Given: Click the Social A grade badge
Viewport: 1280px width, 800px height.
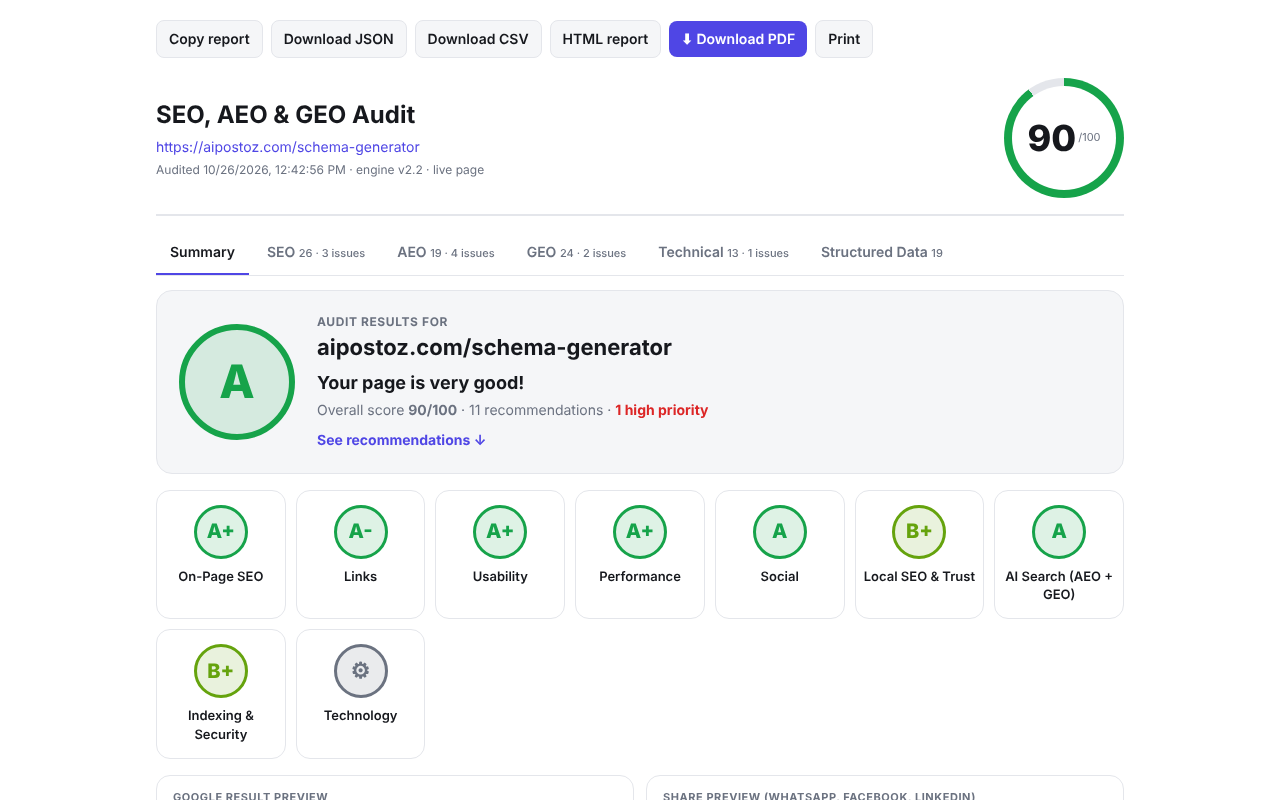Looking at the screenshot, I should pos(780,532).
